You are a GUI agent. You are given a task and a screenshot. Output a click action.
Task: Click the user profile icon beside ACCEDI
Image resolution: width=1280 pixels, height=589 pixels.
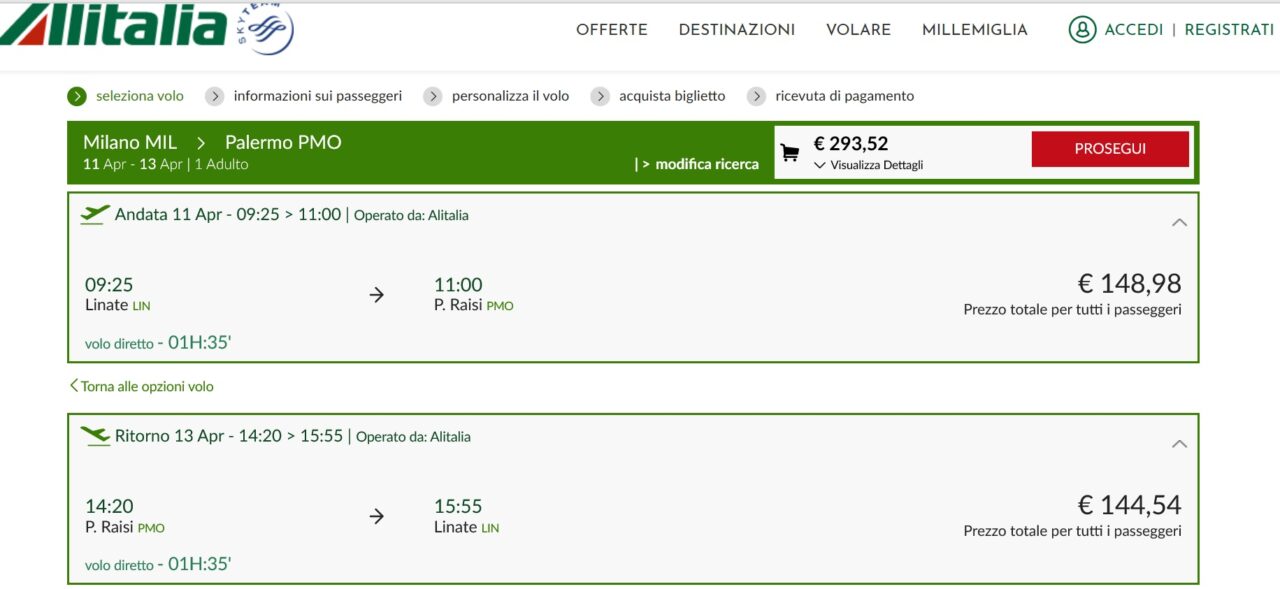[x=1082, y=30]
